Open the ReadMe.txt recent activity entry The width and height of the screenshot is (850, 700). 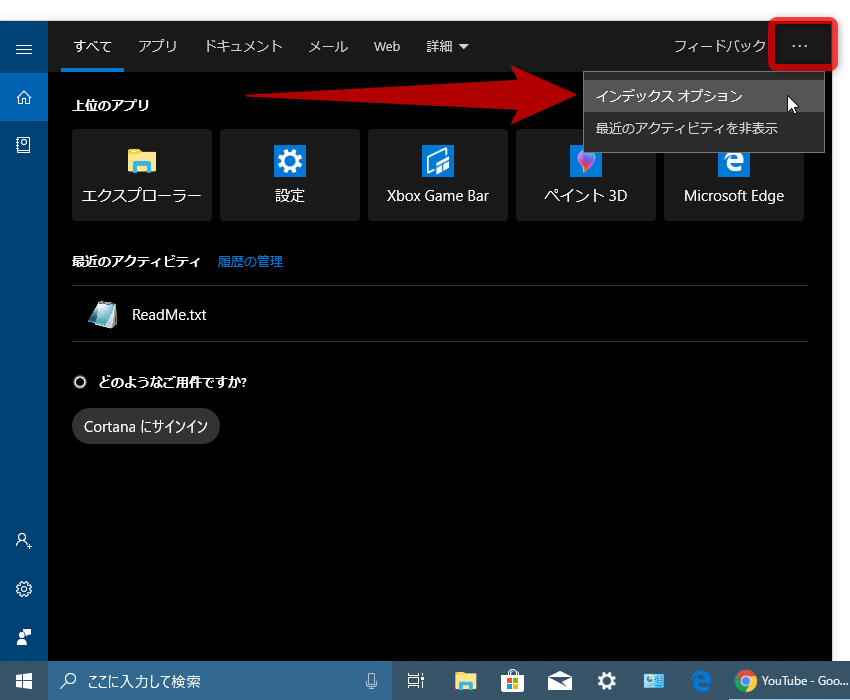(440, 314)
